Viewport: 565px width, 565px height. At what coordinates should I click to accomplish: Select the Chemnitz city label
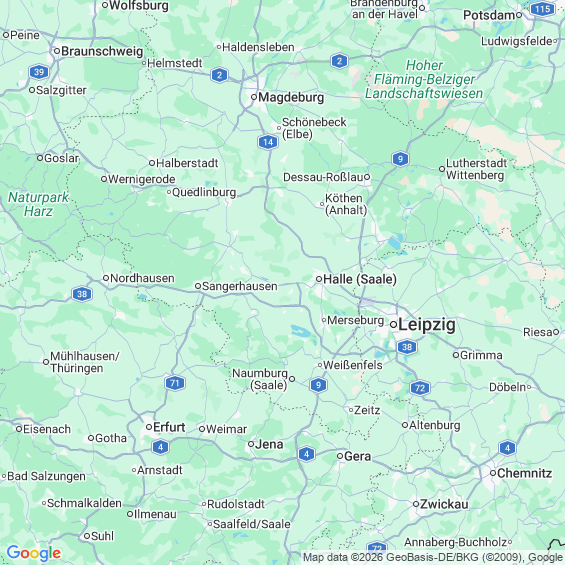524,473
